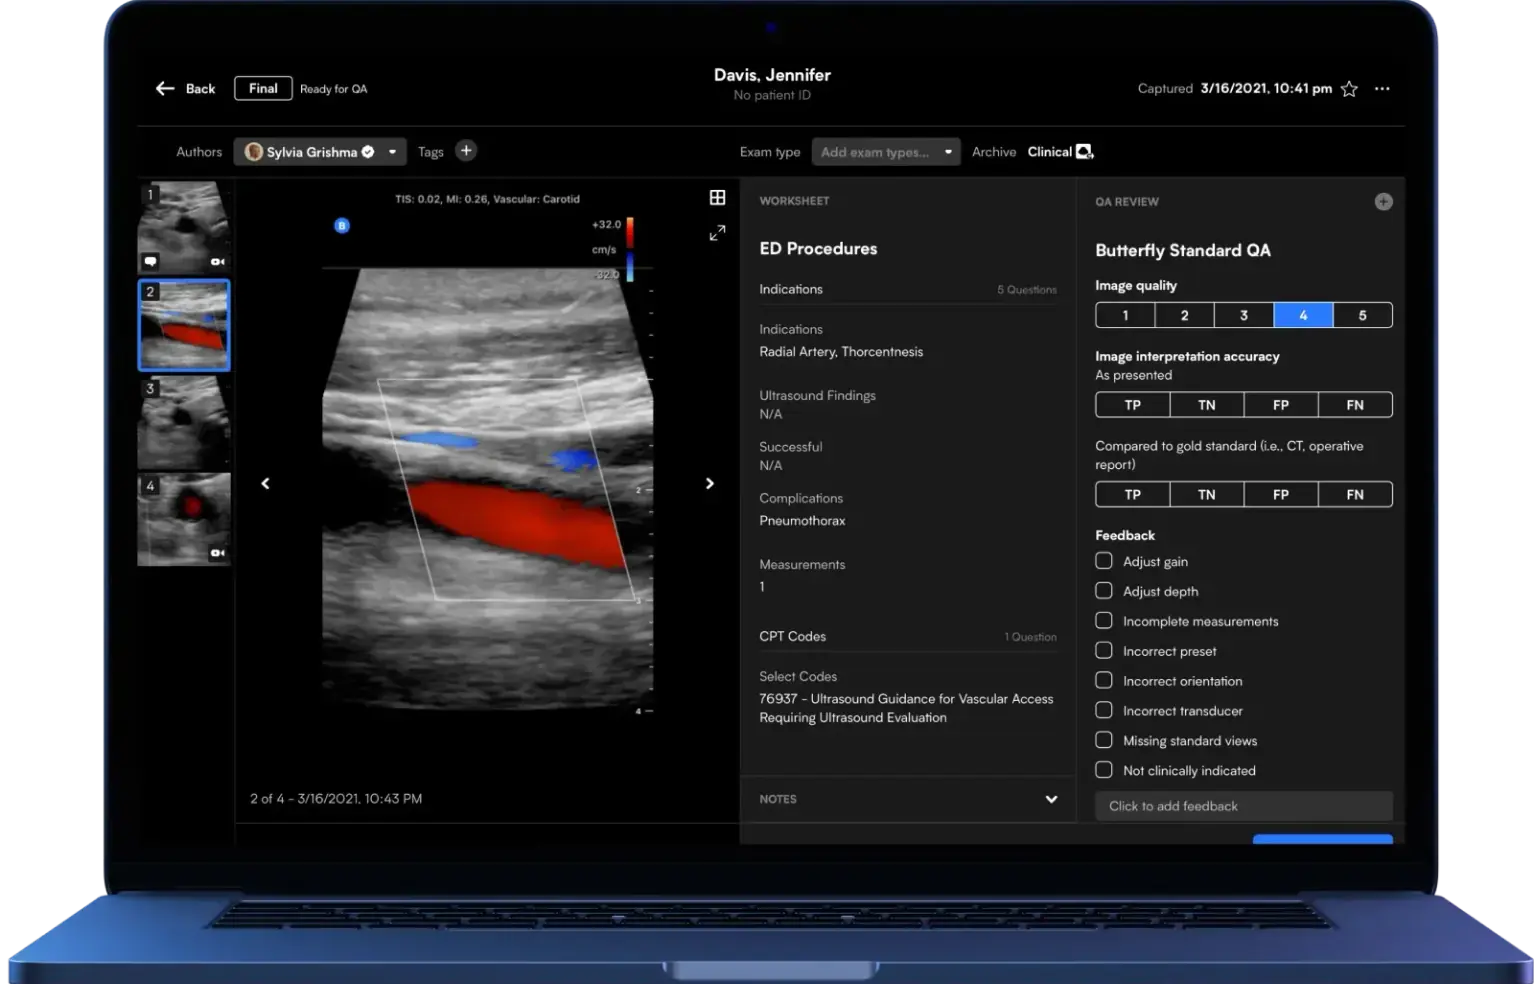
Task: Open the Add exam types dropdown
Action: (886, 152)
